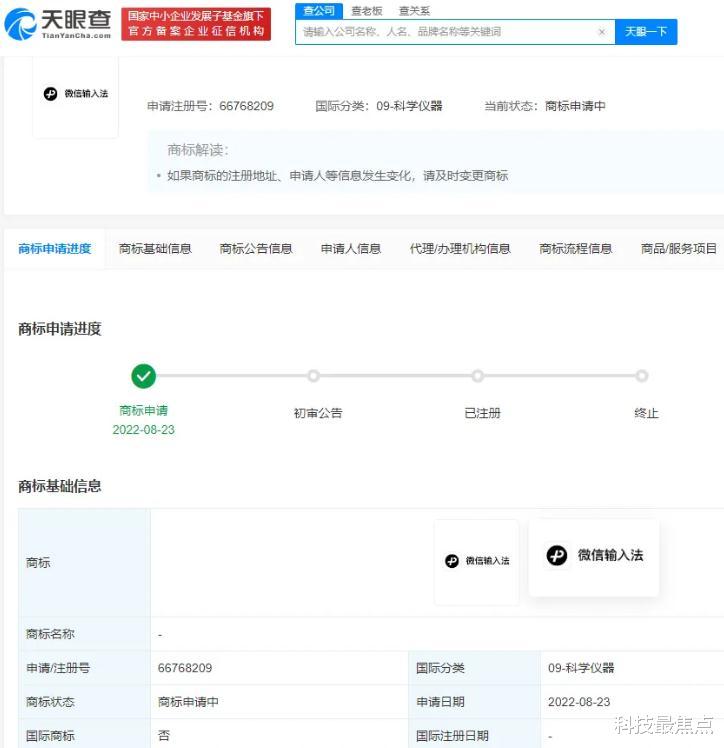
Task: Switch to the 查老板 search tab
Action: pos(366,11)
